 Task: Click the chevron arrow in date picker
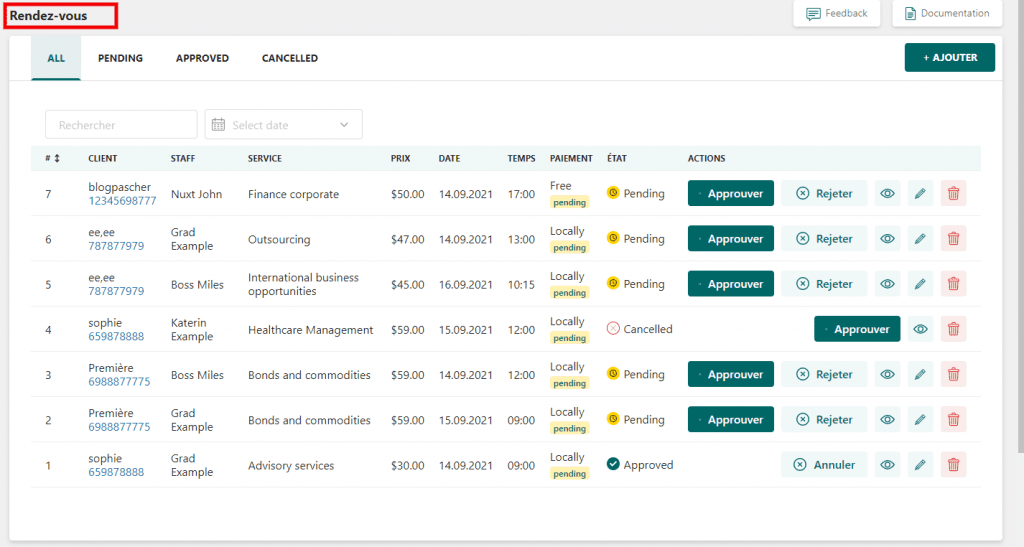pyautogui.click(x=345, y=125)
